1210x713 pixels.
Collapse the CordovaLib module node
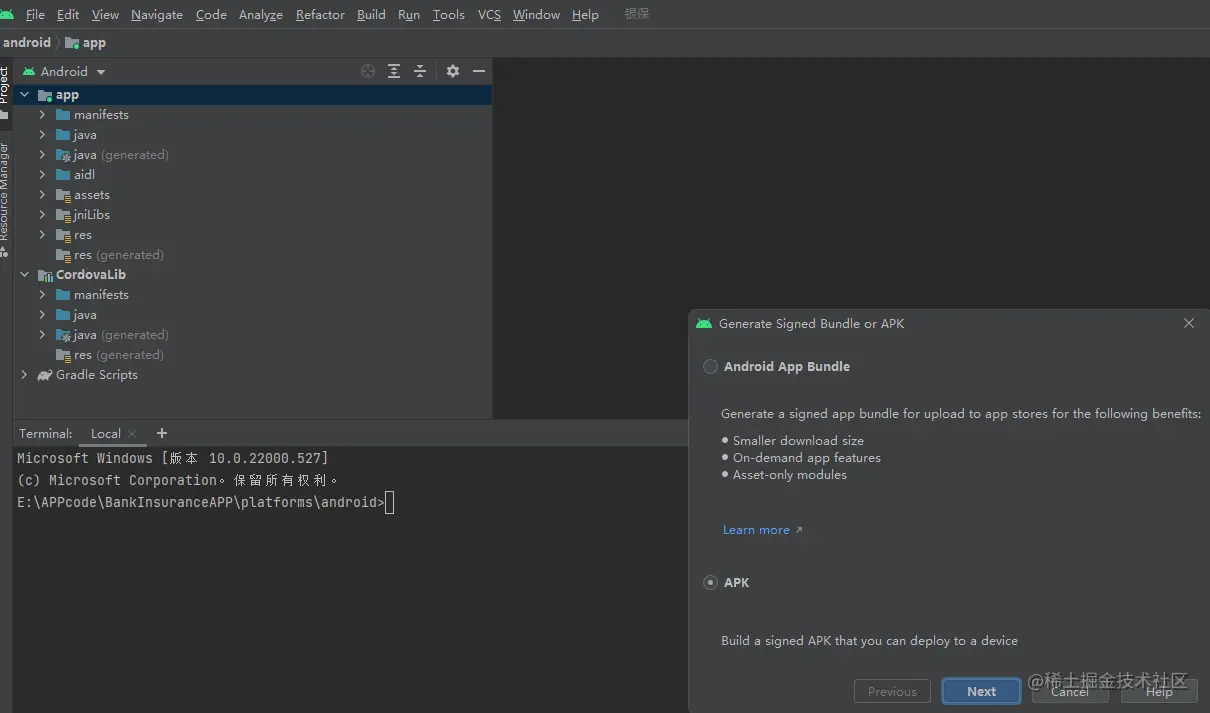[x=25, y=275]
